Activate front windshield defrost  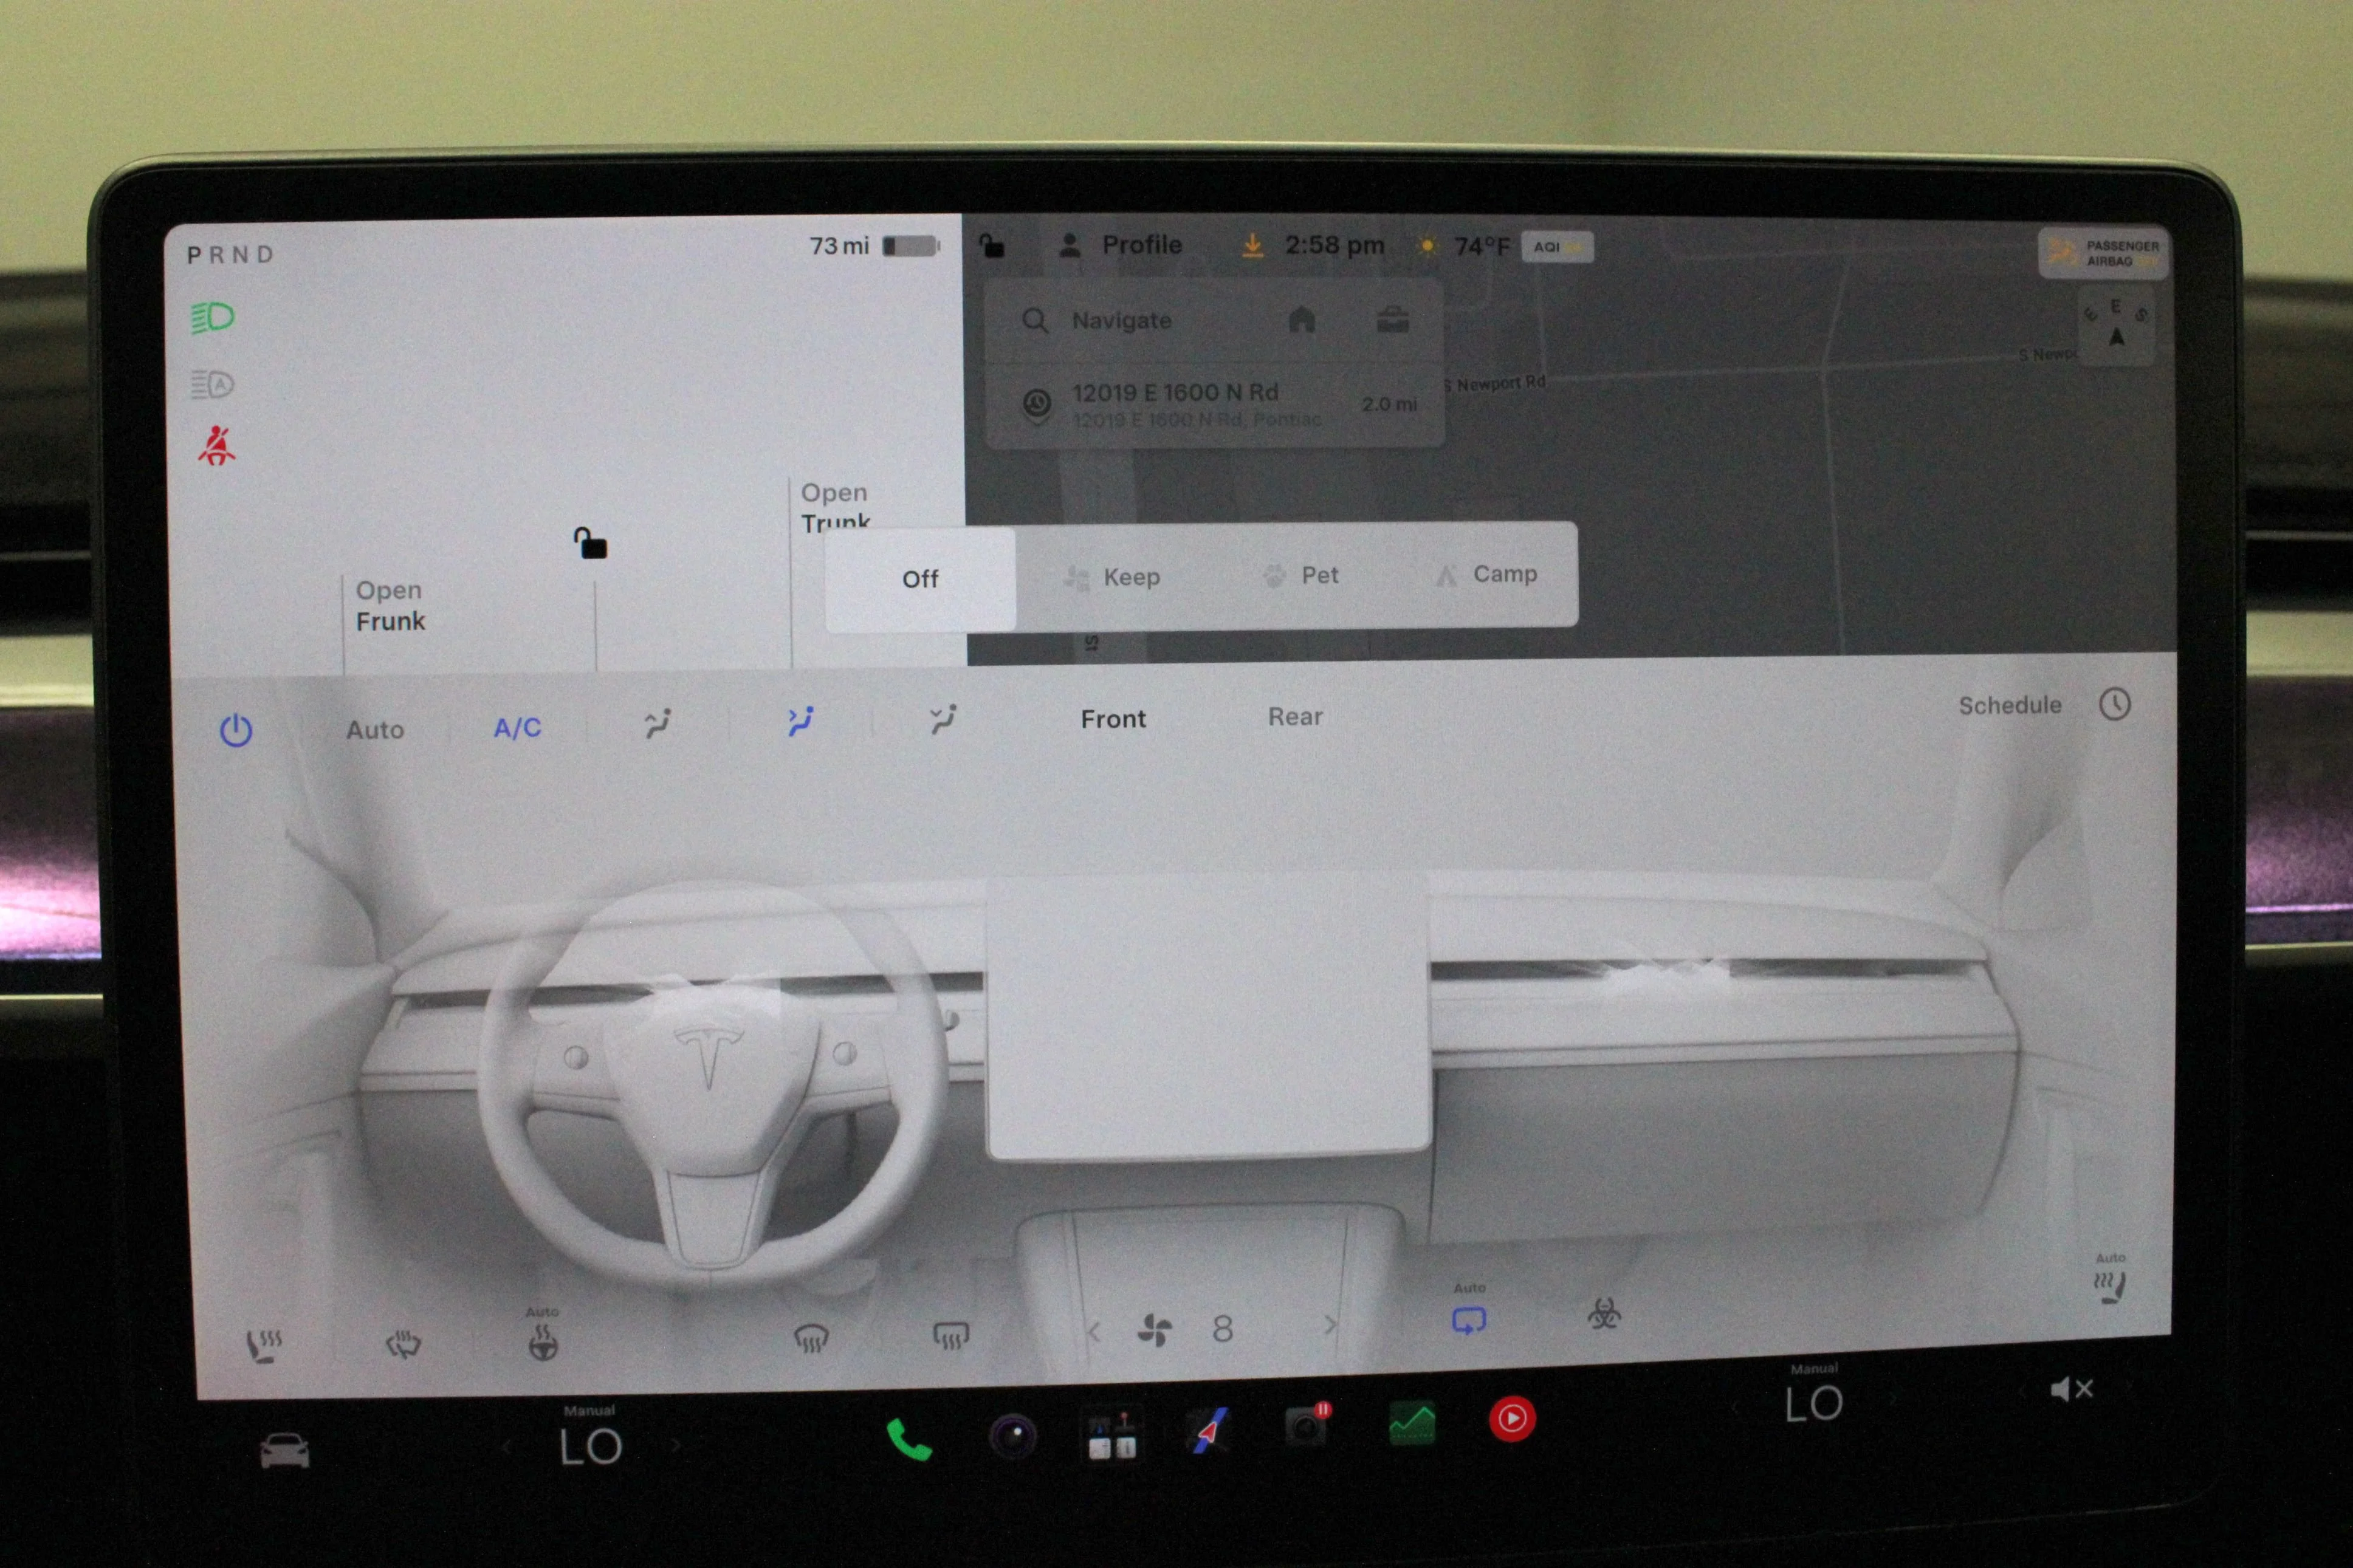pyautogui.click(x=810, y=1338)
